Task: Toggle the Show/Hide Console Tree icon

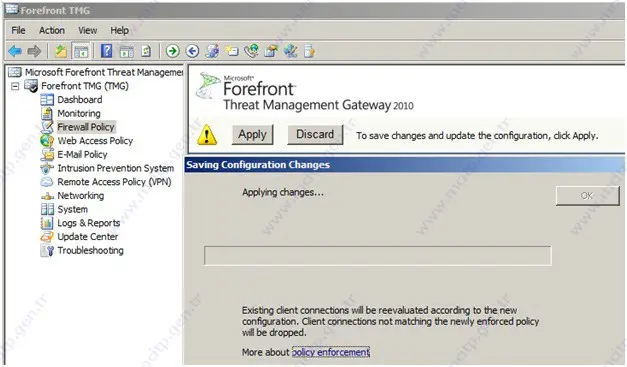Action: click(x=81, y=51)
